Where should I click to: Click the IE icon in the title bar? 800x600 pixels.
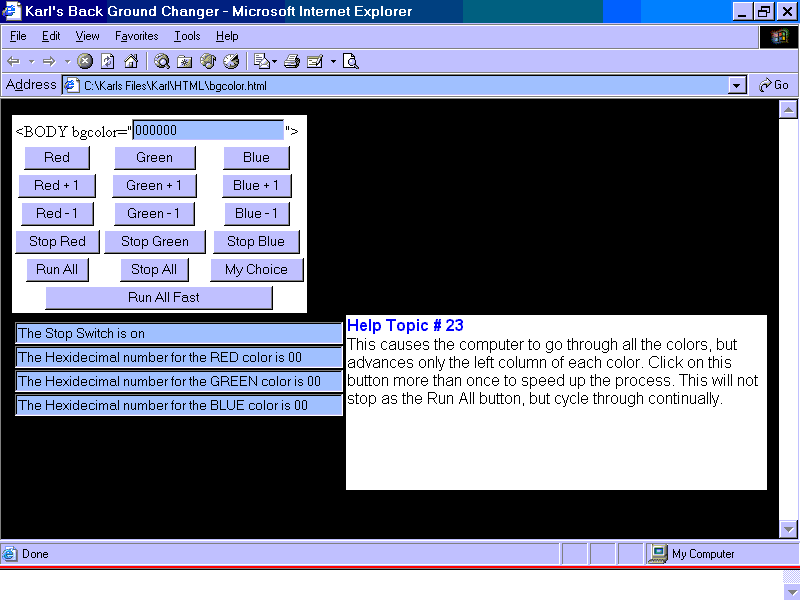pyautogui.click(x=11, y=11)
